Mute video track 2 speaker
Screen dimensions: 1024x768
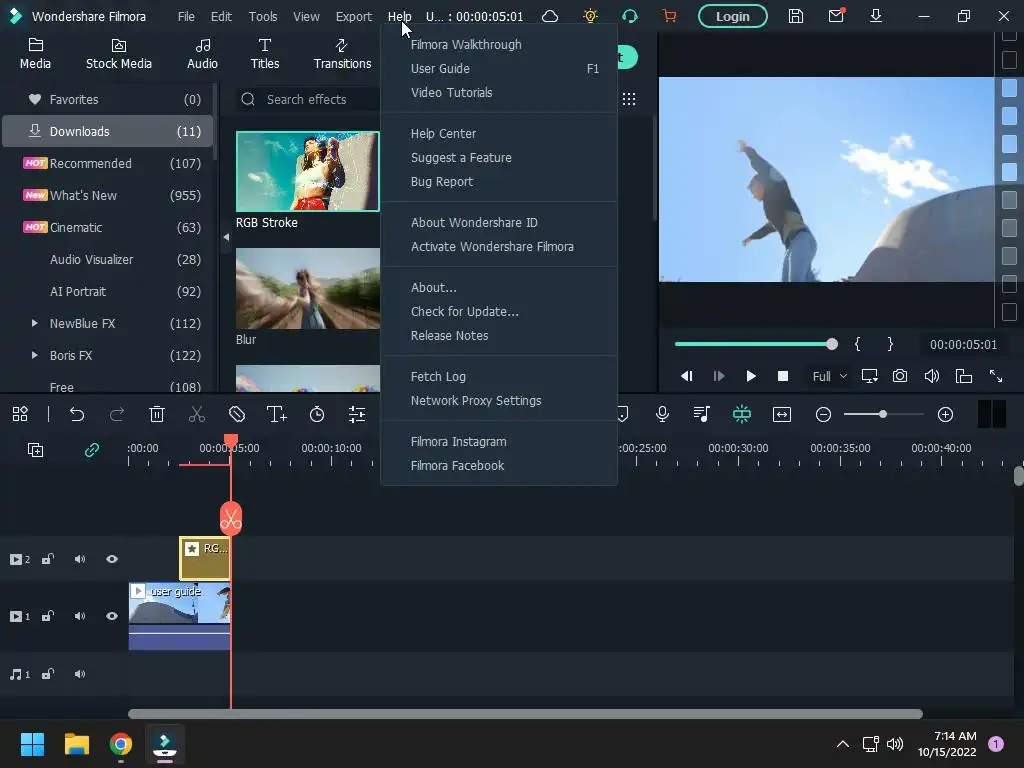click(80, 559)
